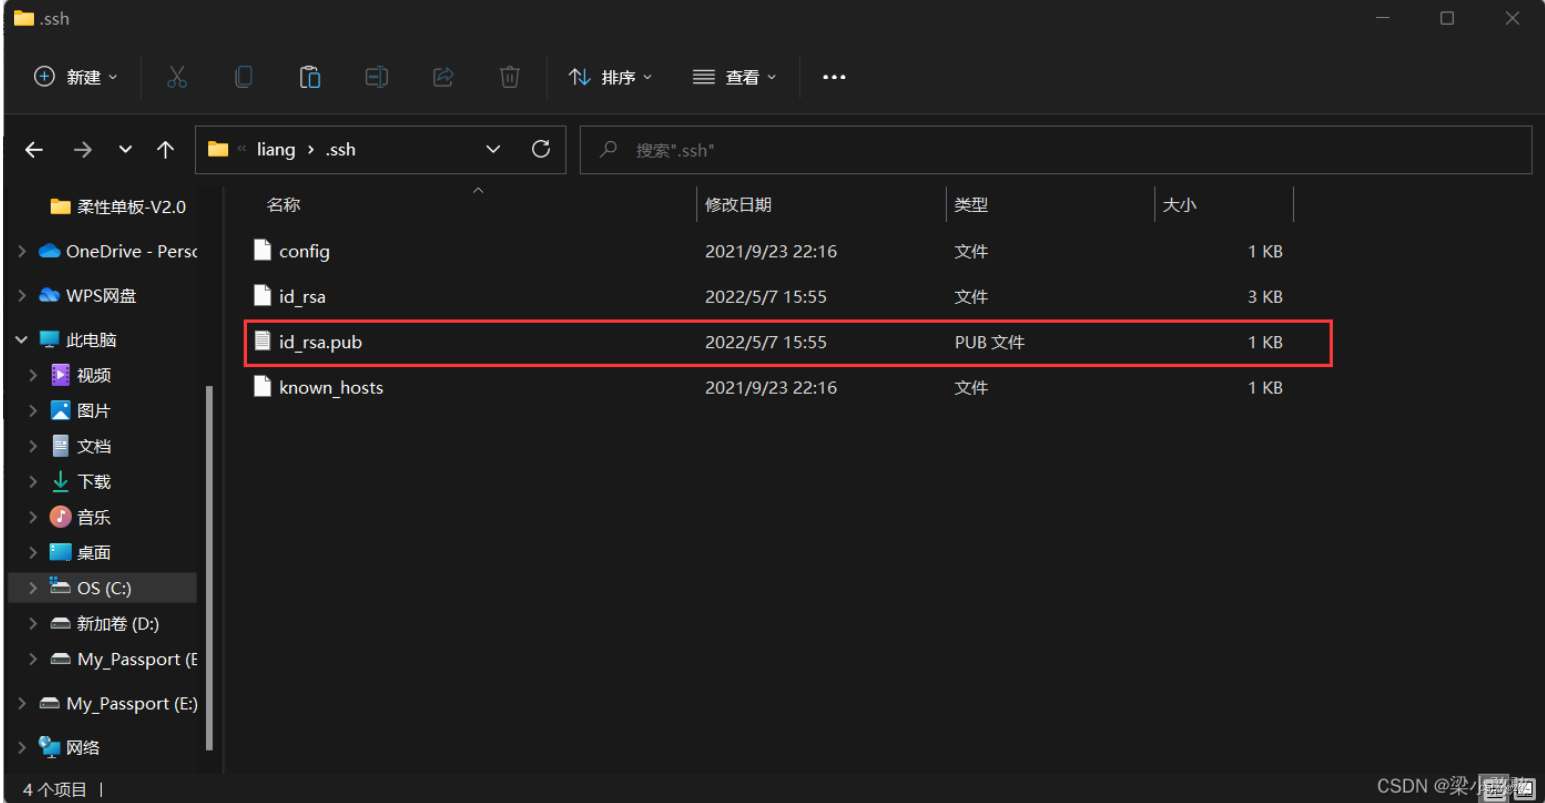The height and width of the screenshot is (803, 1545).
Task: Click the navigation pane scrollbar
Action: click(x=208, y=567)
